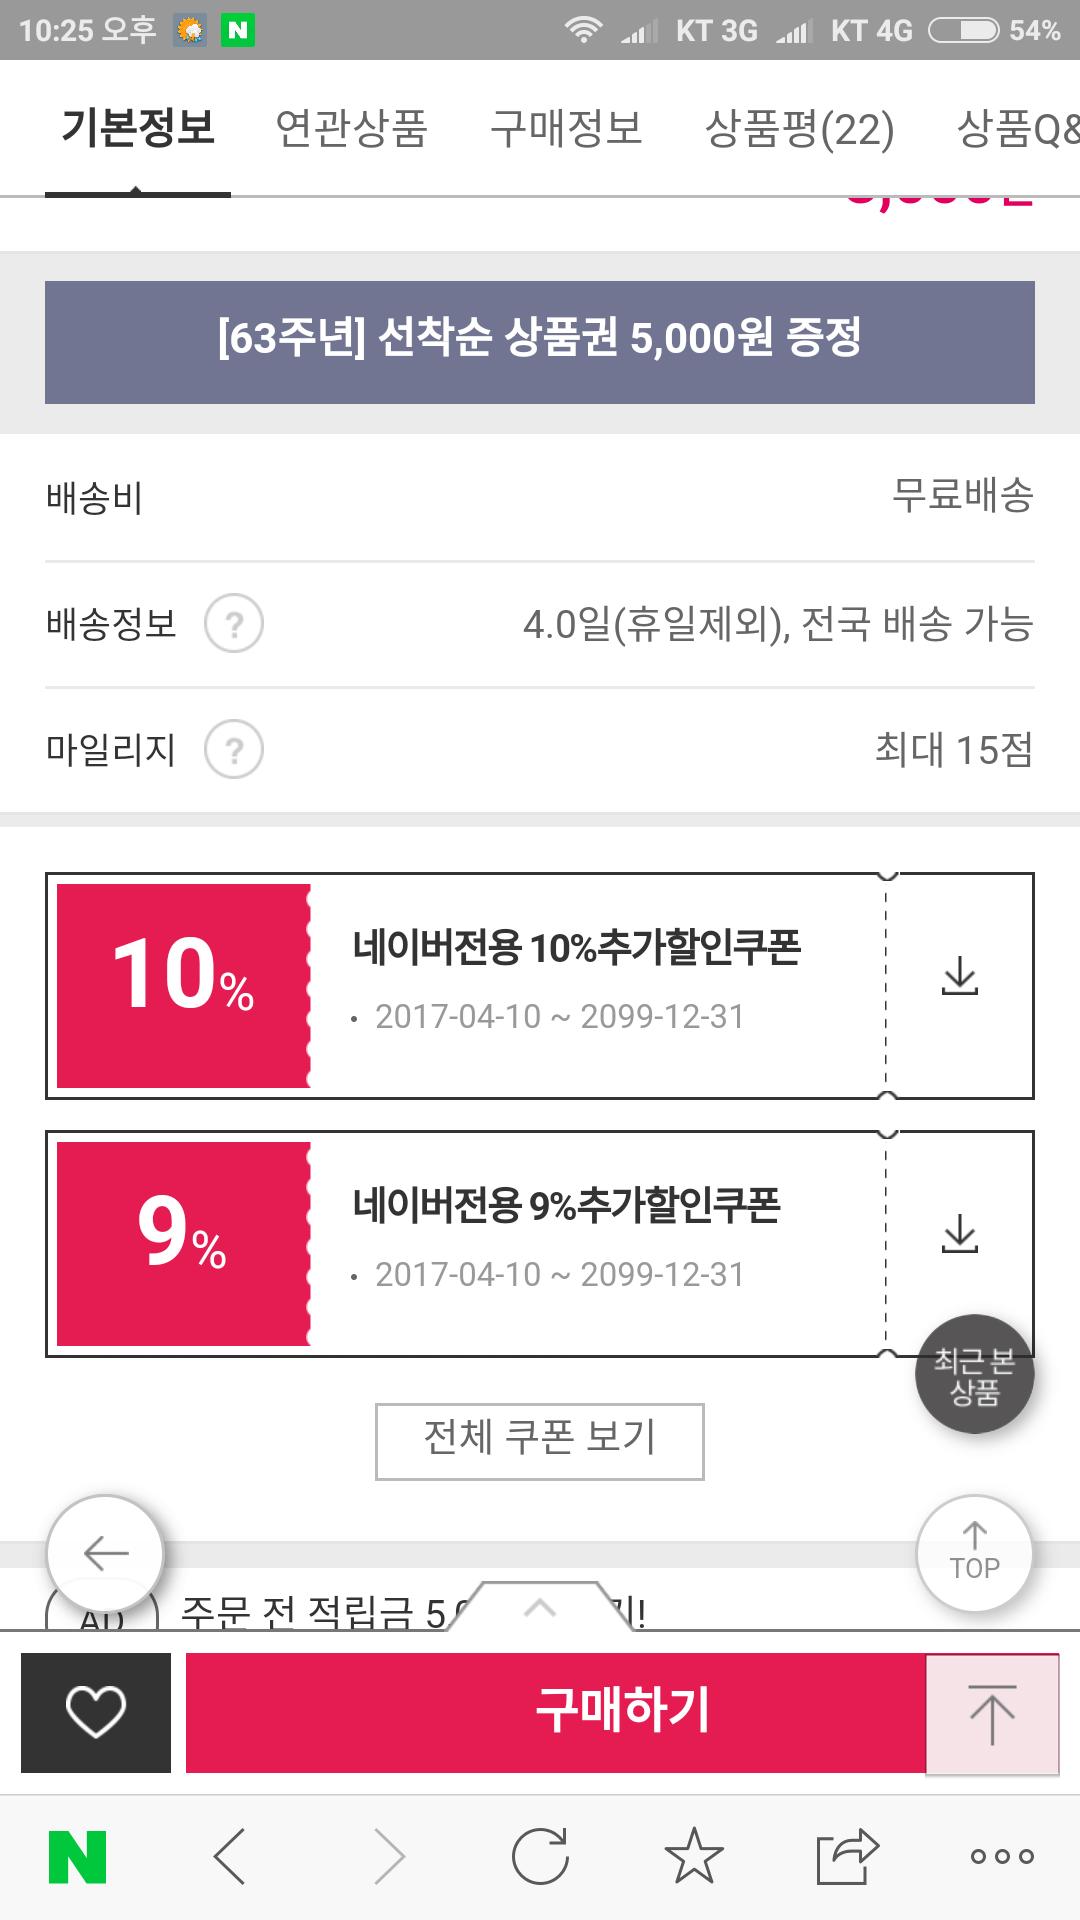
Task: Open 최근 본 상품 floating button
Action: pos(974,1375)
